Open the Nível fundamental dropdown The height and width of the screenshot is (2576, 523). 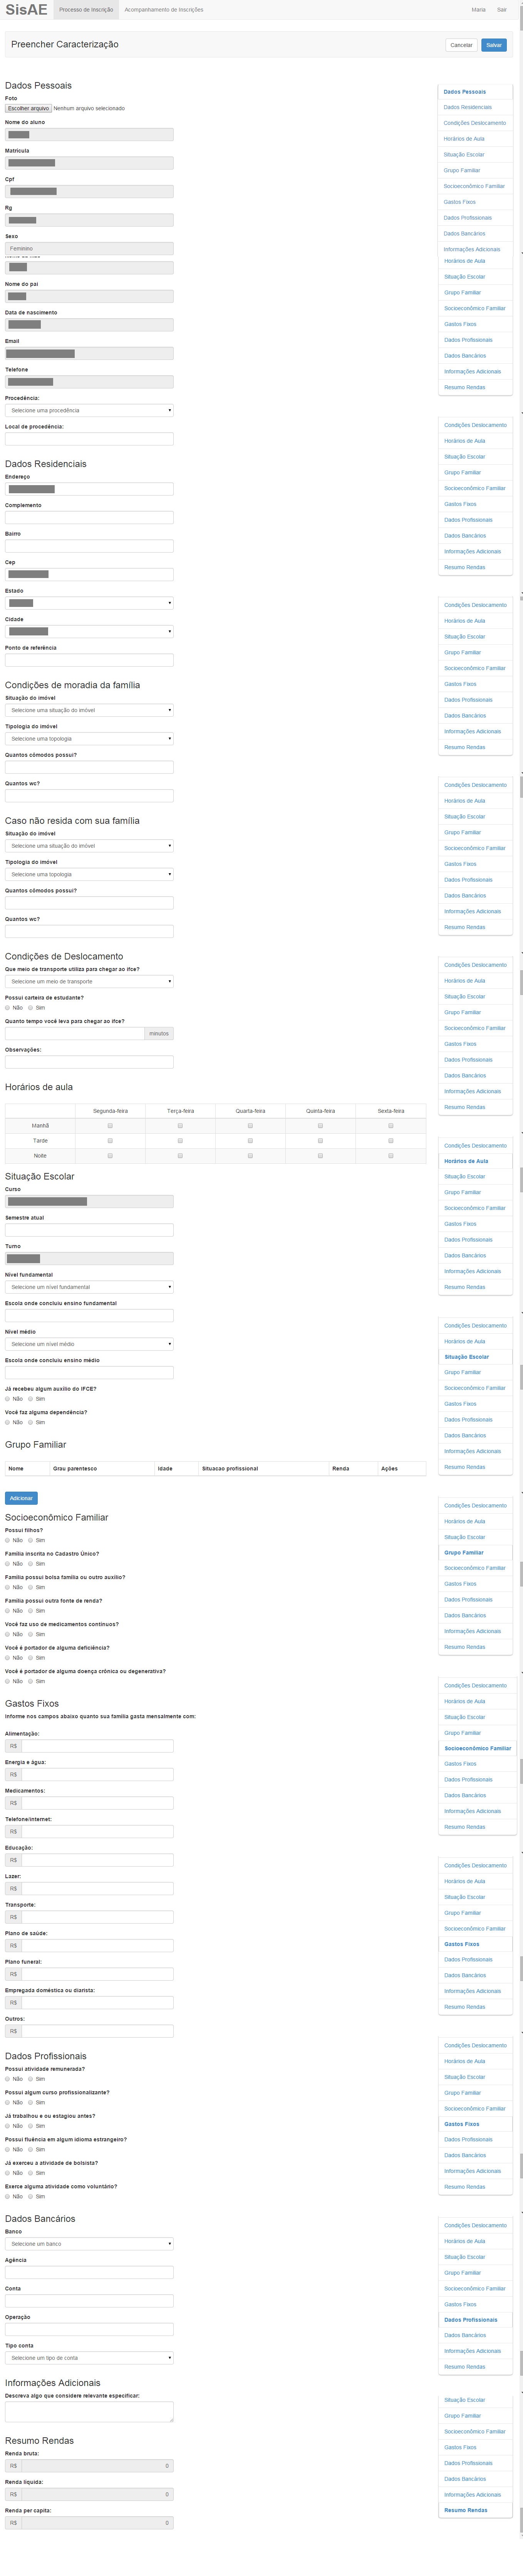point(89,1287)
